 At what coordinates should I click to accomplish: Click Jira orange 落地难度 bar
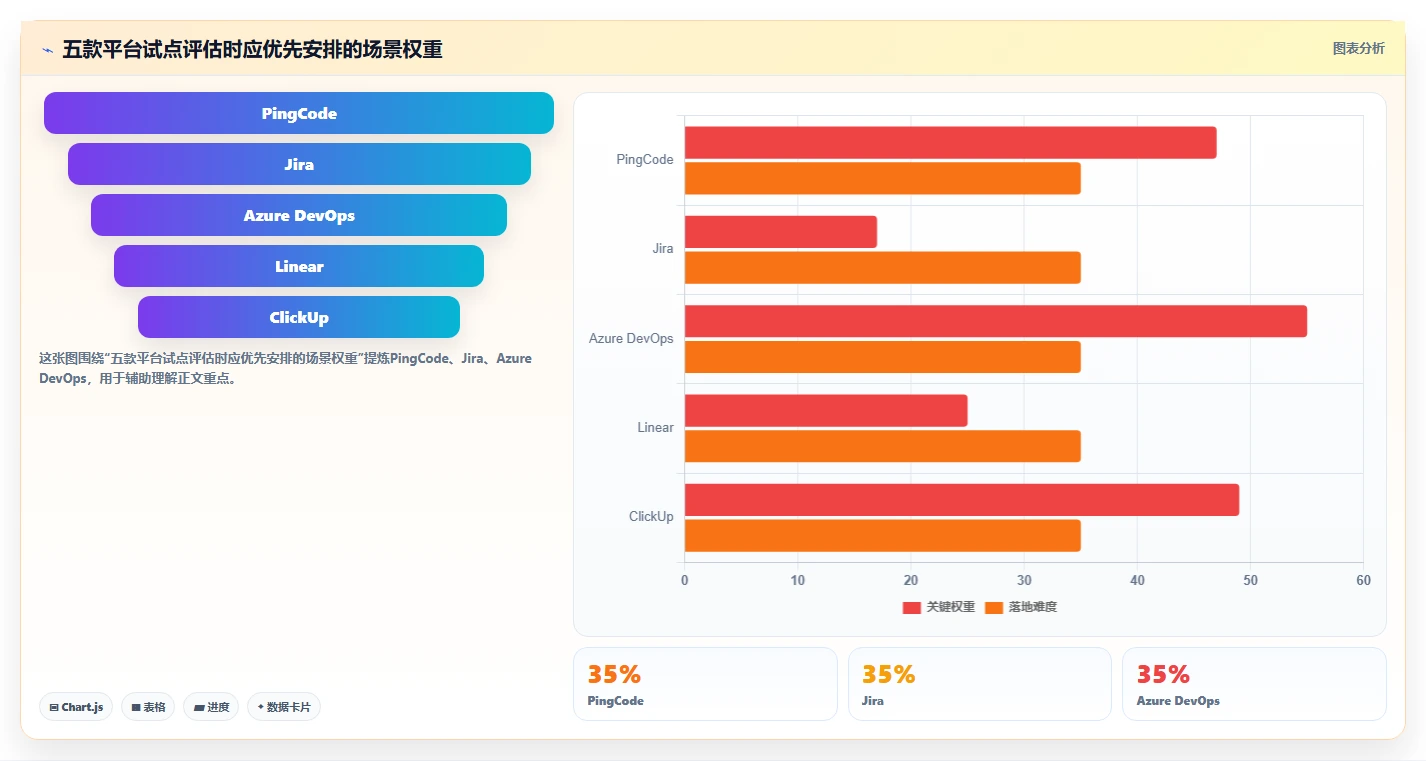tap(882, 267)
